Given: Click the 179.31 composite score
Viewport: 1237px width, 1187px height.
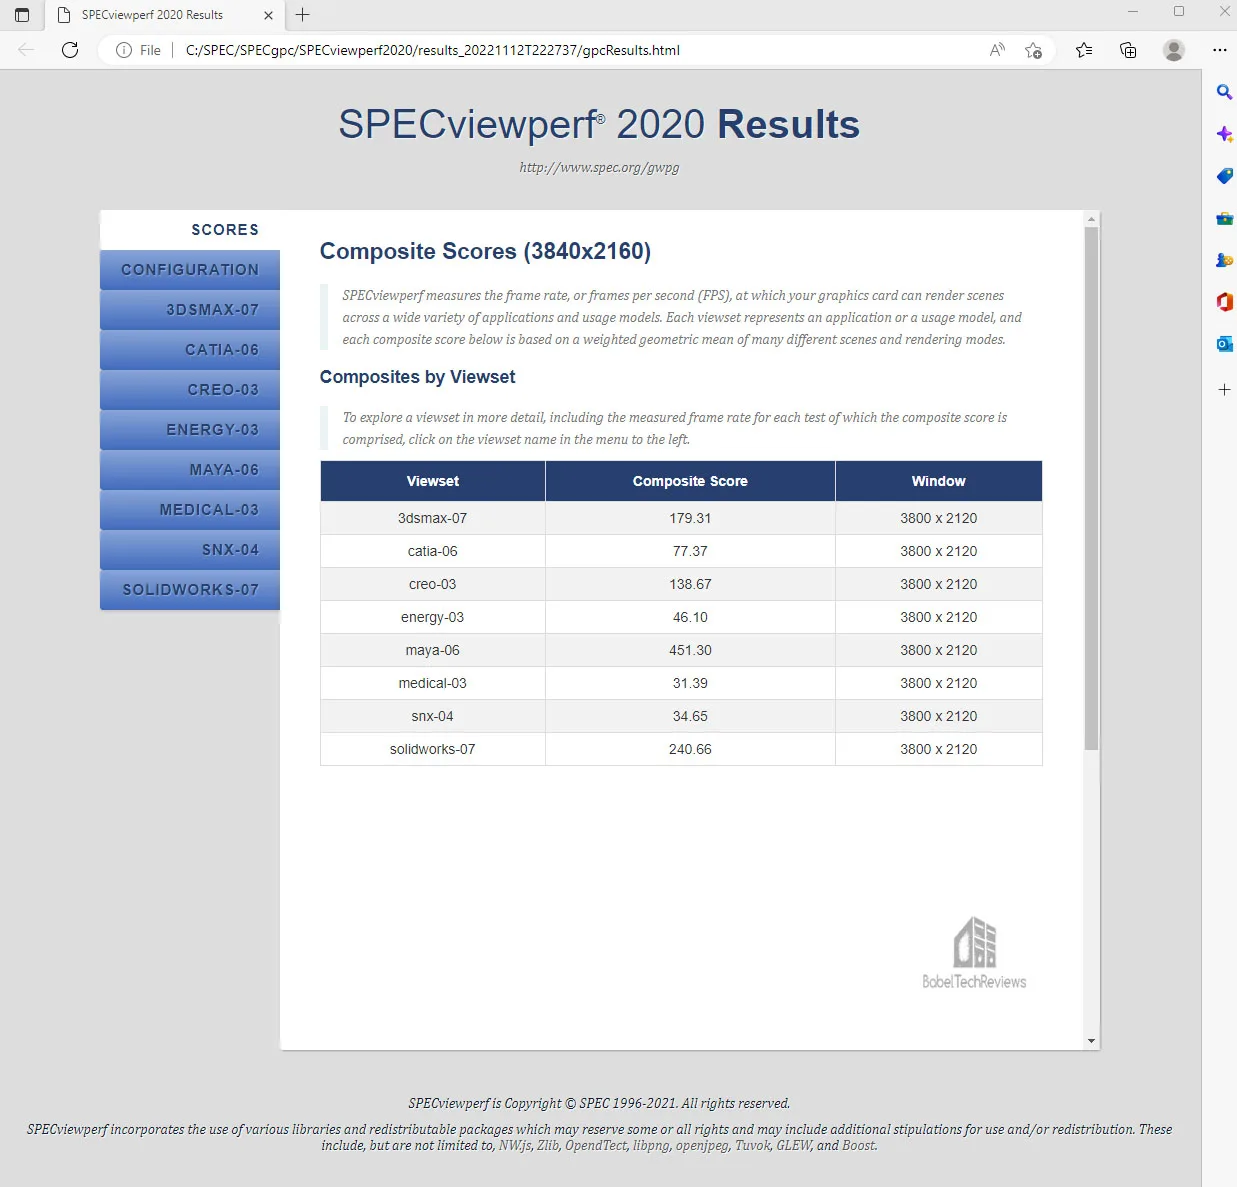Looking at the screenshot, I should 690,518.
